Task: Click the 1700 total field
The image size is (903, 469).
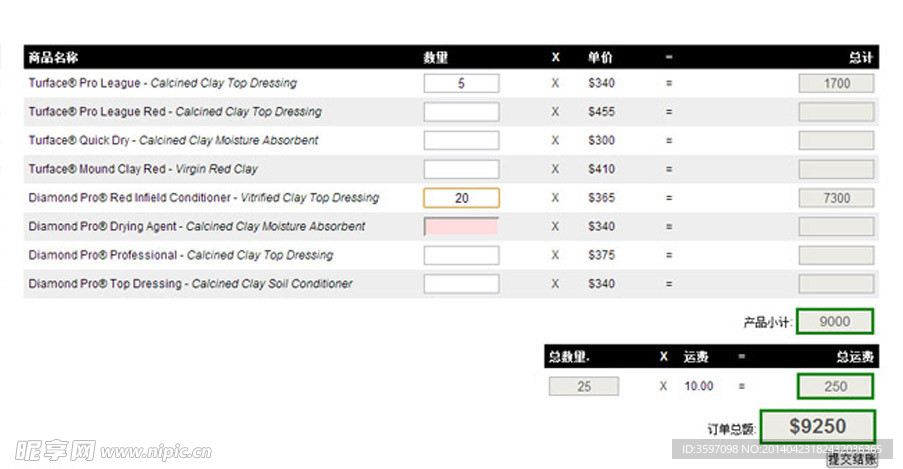Action: coord(836,83)
